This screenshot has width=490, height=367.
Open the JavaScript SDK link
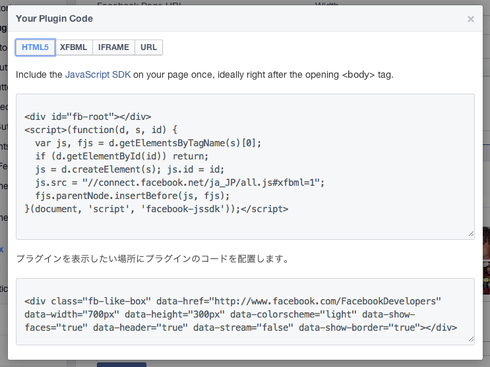98,75
